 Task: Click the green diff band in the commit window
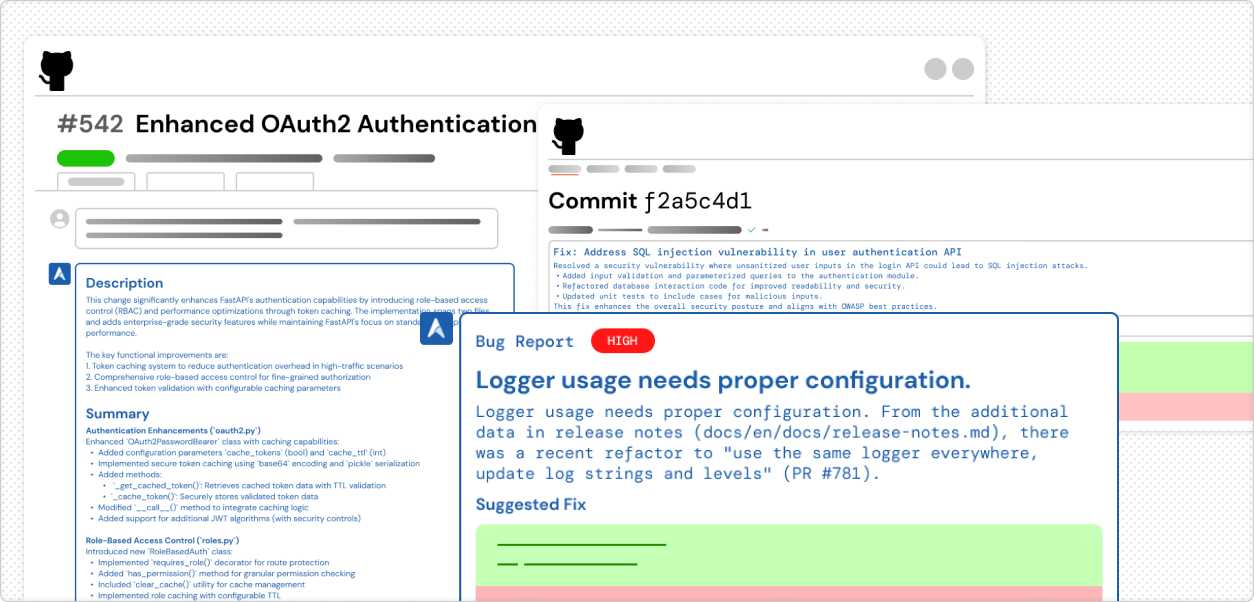[x=1186, y=367]
